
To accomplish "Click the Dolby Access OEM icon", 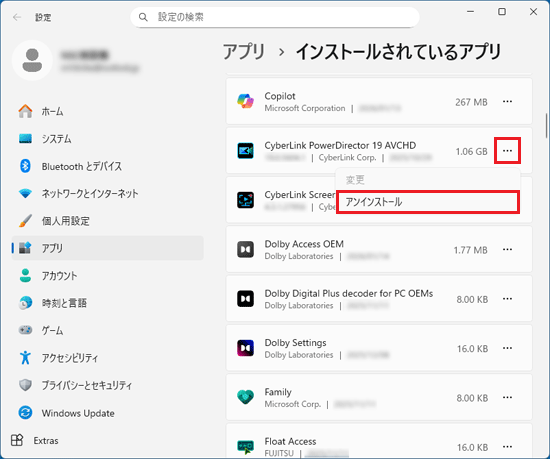I will (x=245, y=250).
